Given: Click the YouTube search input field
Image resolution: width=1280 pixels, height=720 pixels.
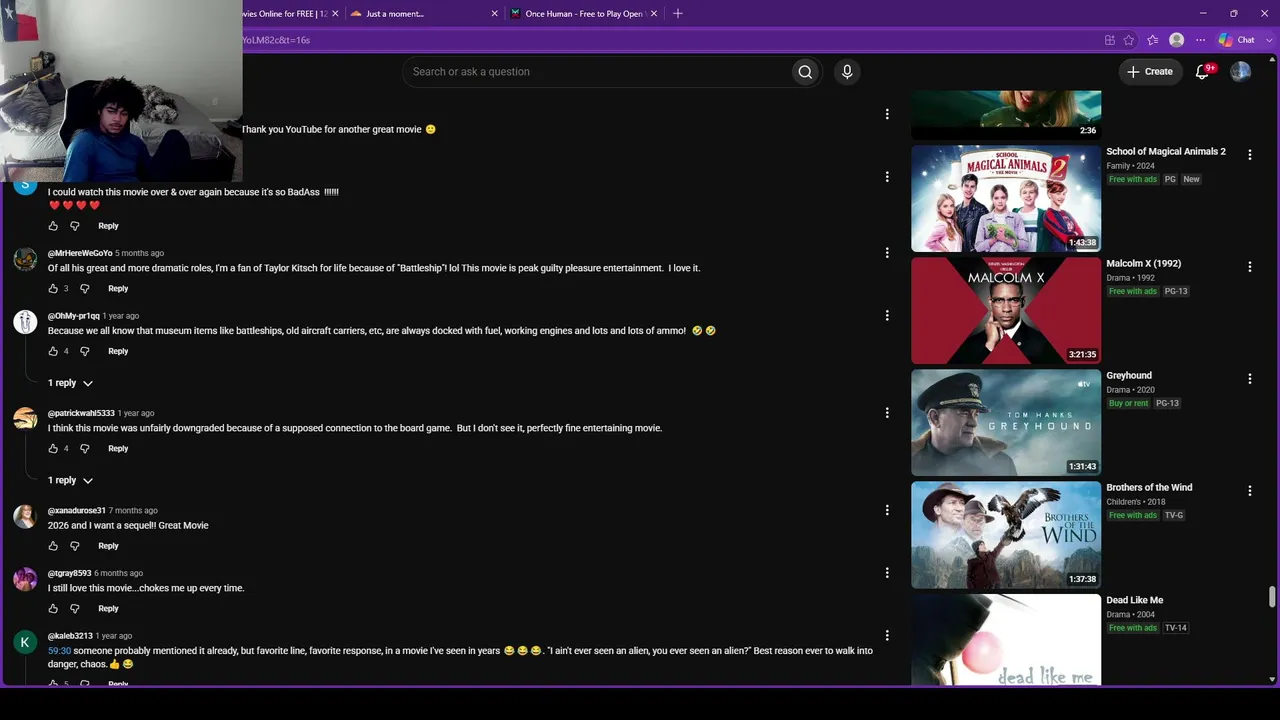Looking at the screenshot, I should point(595,72).
